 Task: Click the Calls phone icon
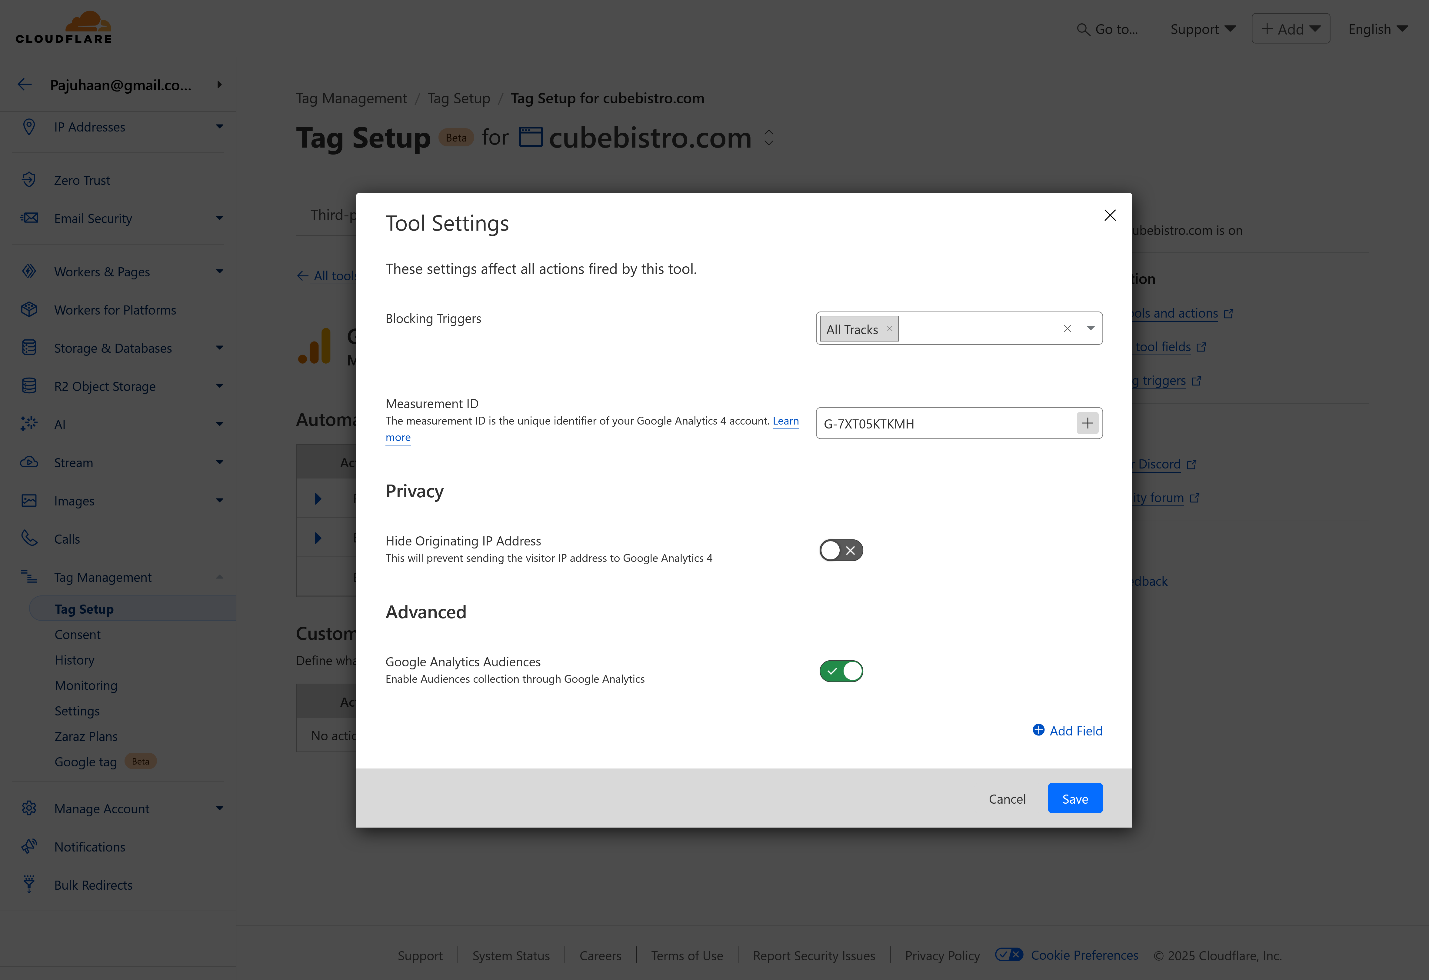[x=29, y=539]
